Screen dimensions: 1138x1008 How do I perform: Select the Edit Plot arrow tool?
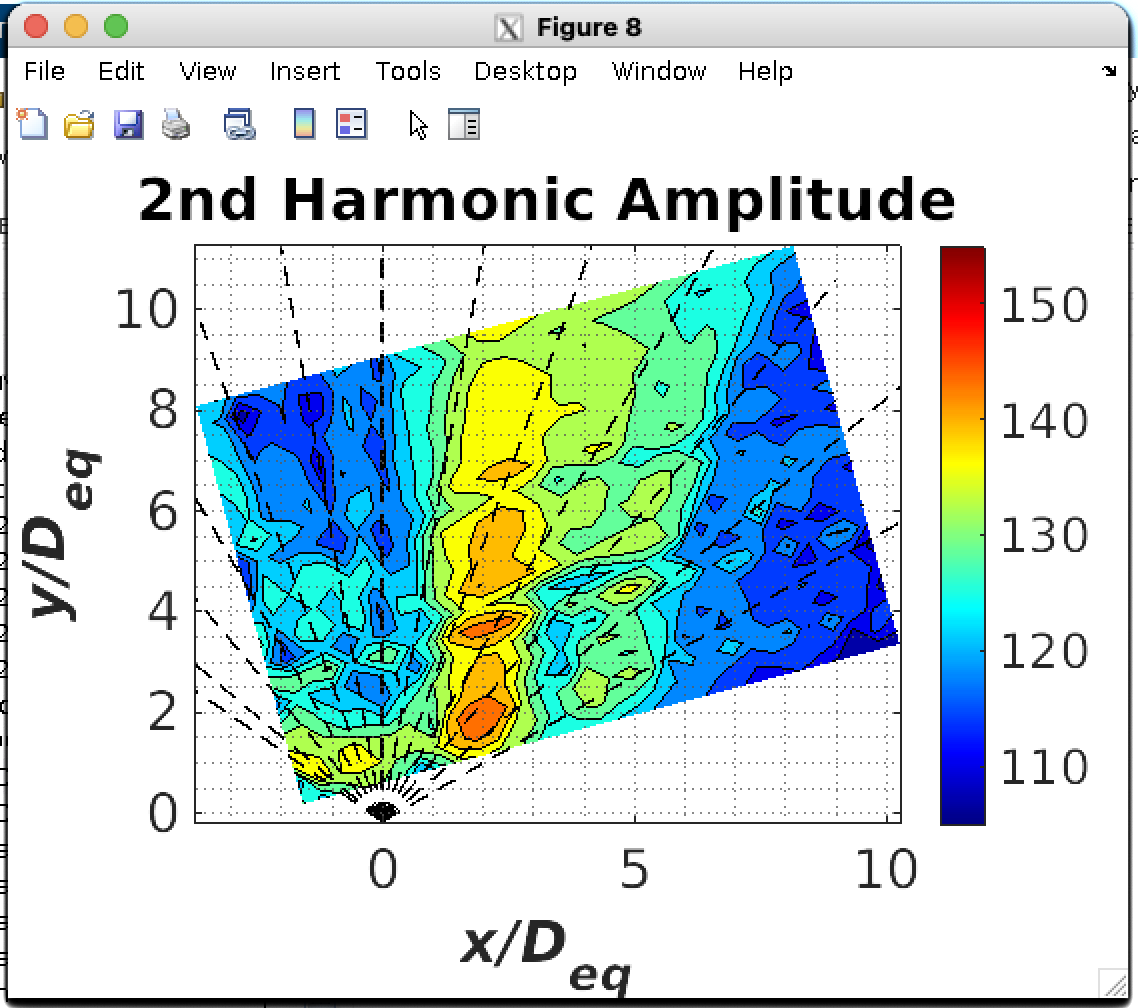click(418, 125)
